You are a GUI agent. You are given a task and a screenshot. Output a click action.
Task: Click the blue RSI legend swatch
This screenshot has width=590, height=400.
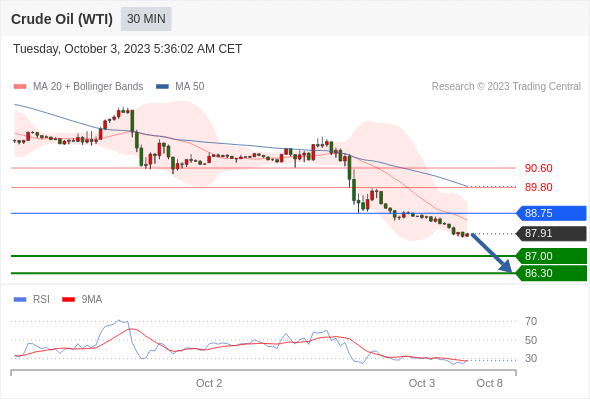pos(20,300)
